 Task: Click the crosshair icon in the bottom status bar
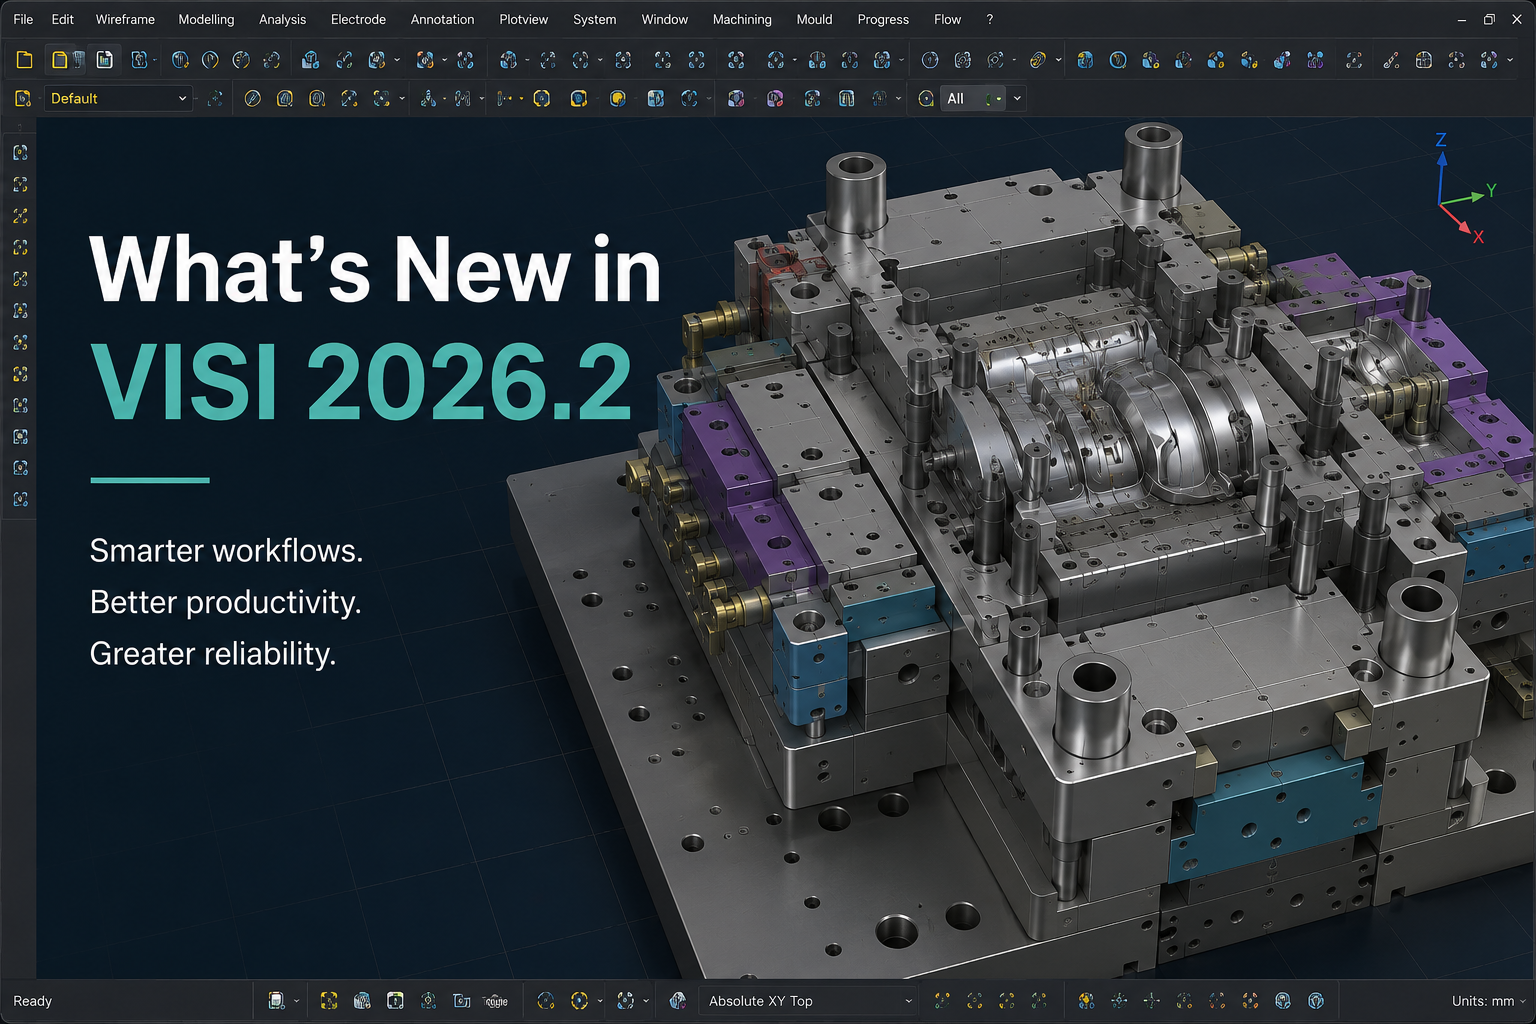1151,1000
